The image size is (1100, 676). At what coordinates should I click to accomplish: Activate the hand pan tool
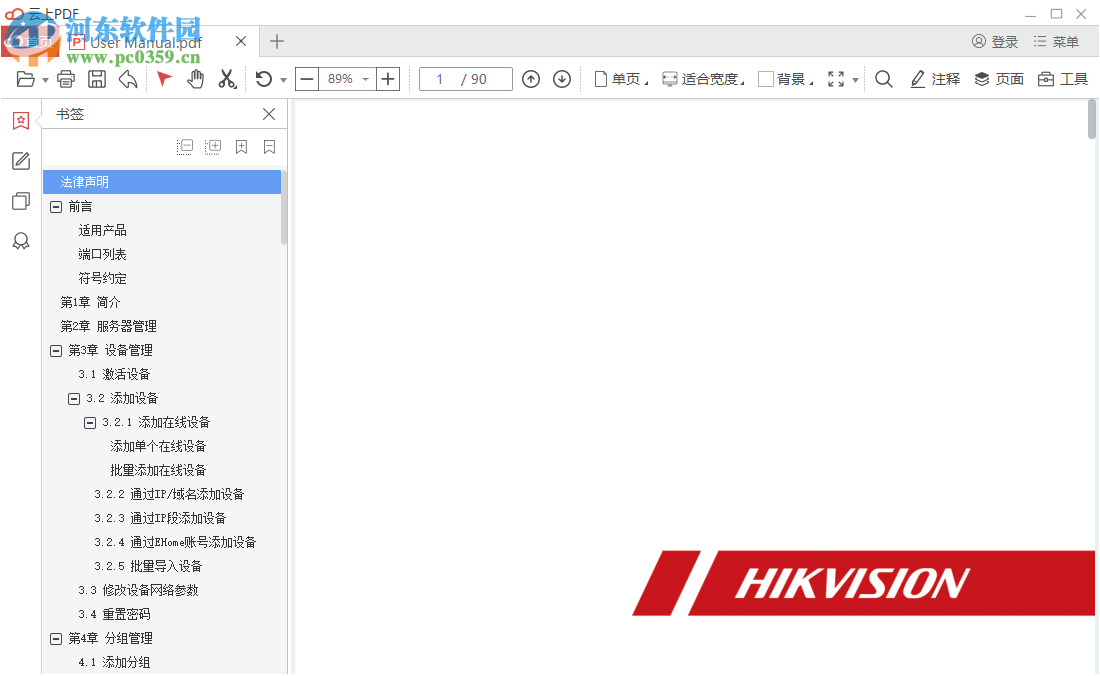point(196,79)
